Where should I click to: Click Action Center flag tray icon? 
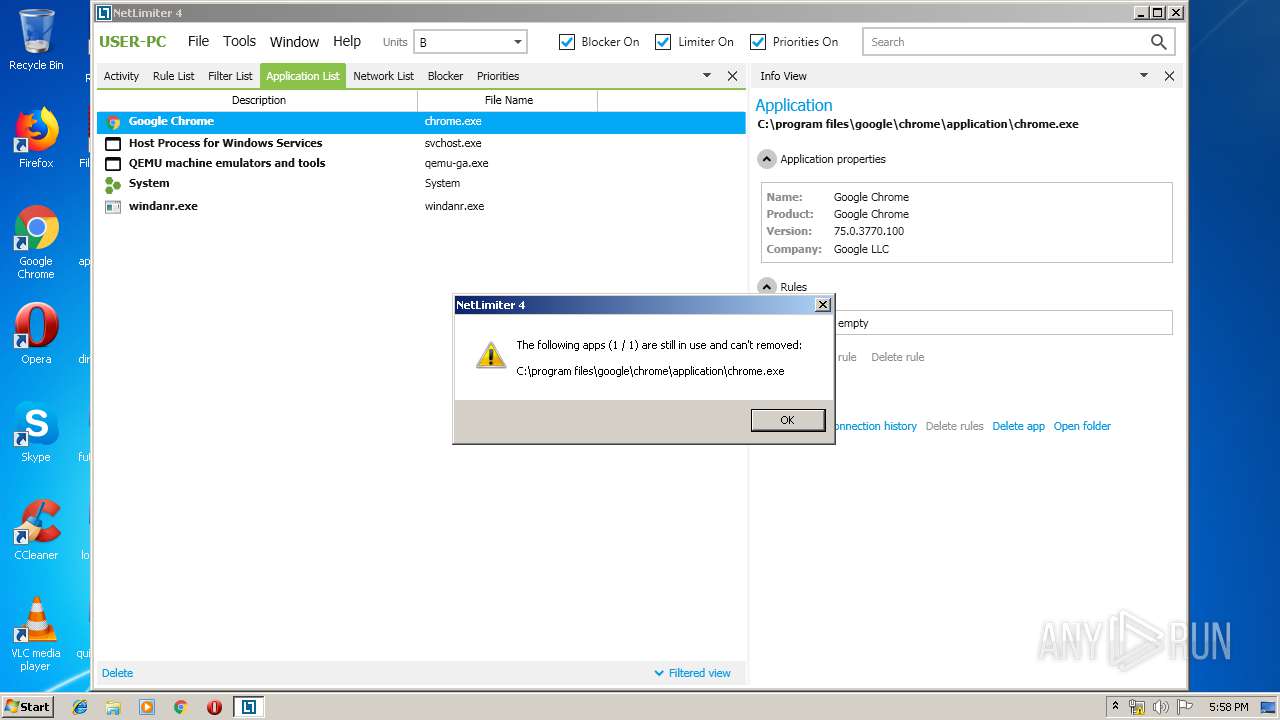[1185, 707]
